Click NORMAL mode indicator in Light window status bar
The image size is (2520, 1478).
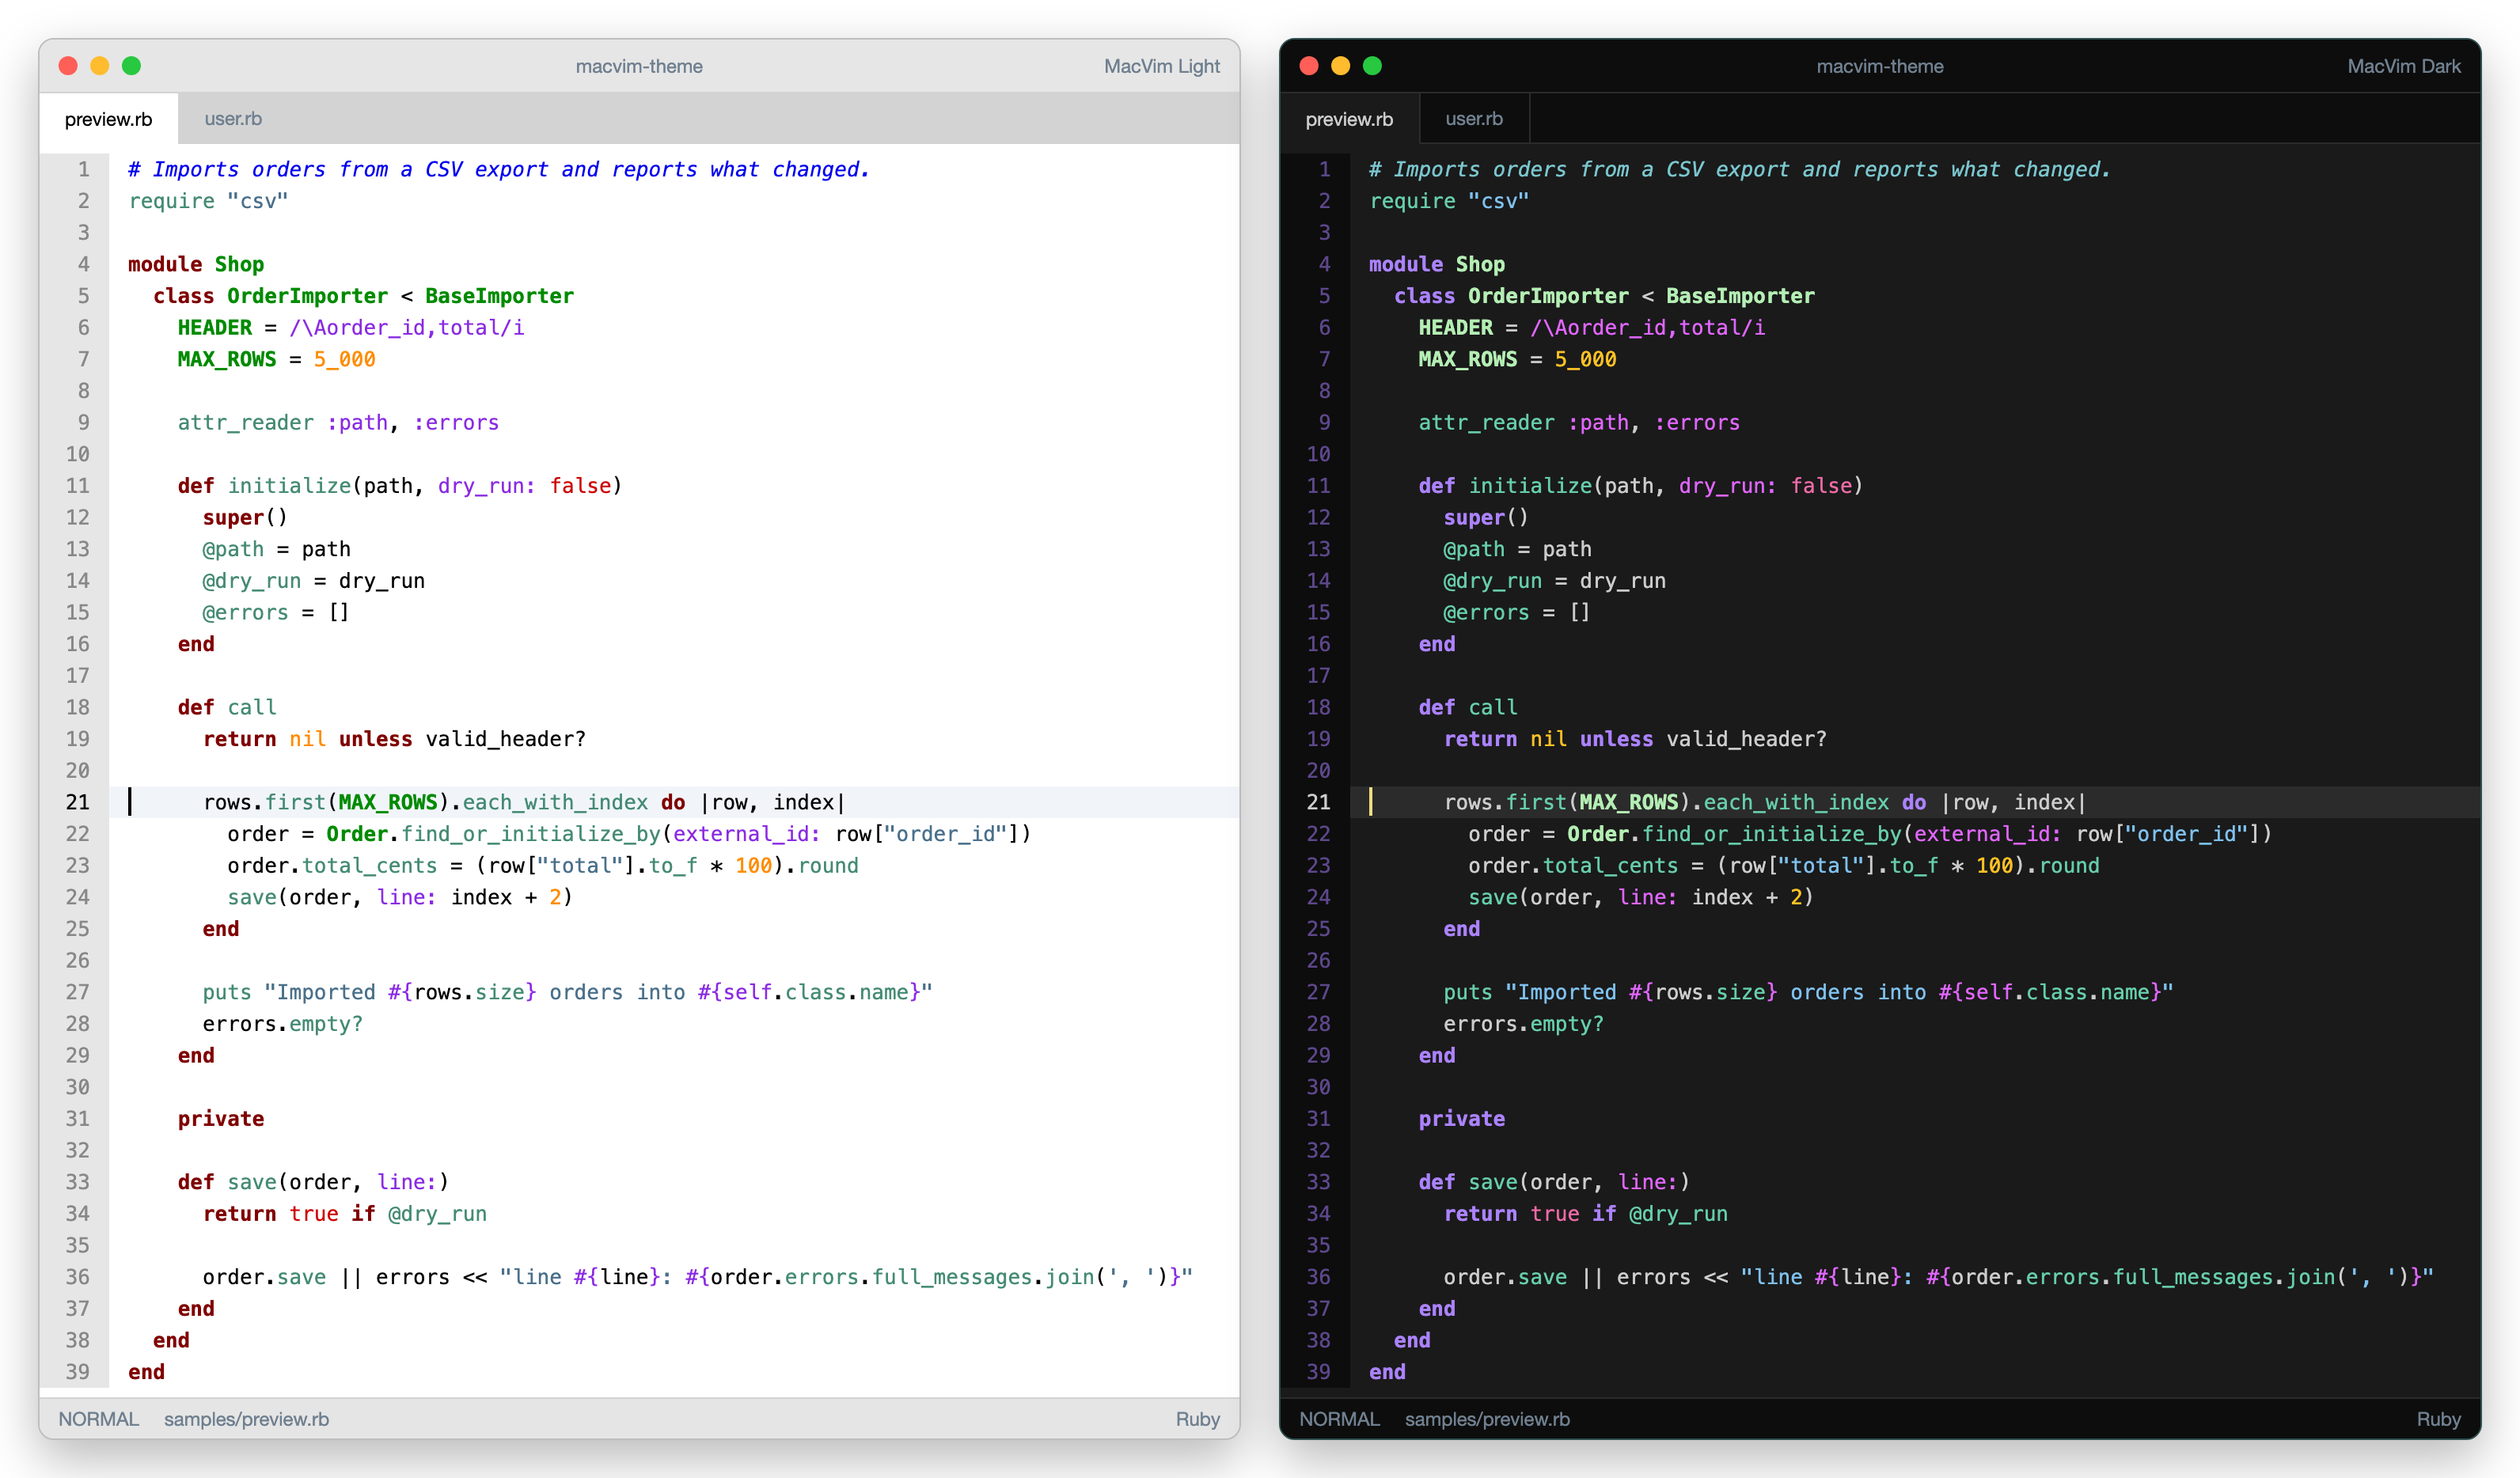tap(98, 1419)
